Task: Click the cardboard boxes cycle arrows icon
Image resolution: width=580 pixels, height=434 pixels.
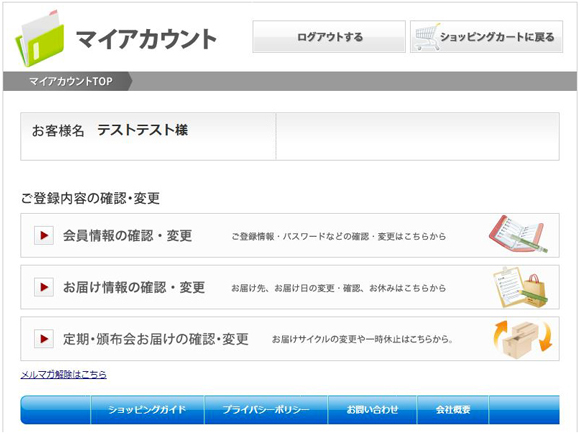Action: 523,339
